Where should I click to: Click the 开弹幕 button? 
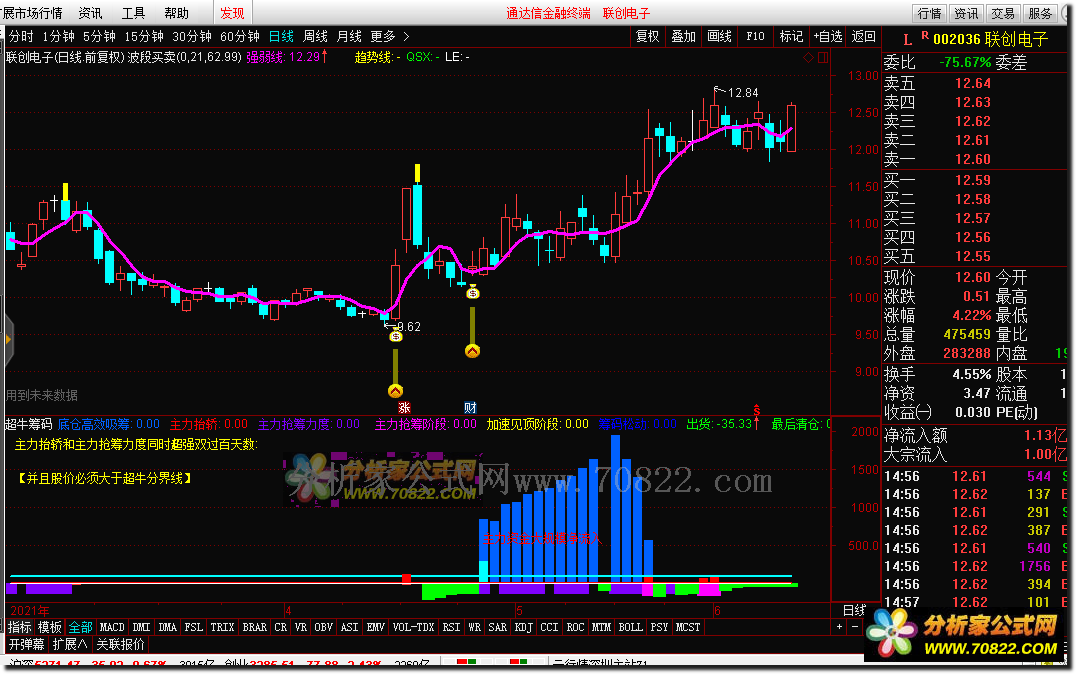27,644
